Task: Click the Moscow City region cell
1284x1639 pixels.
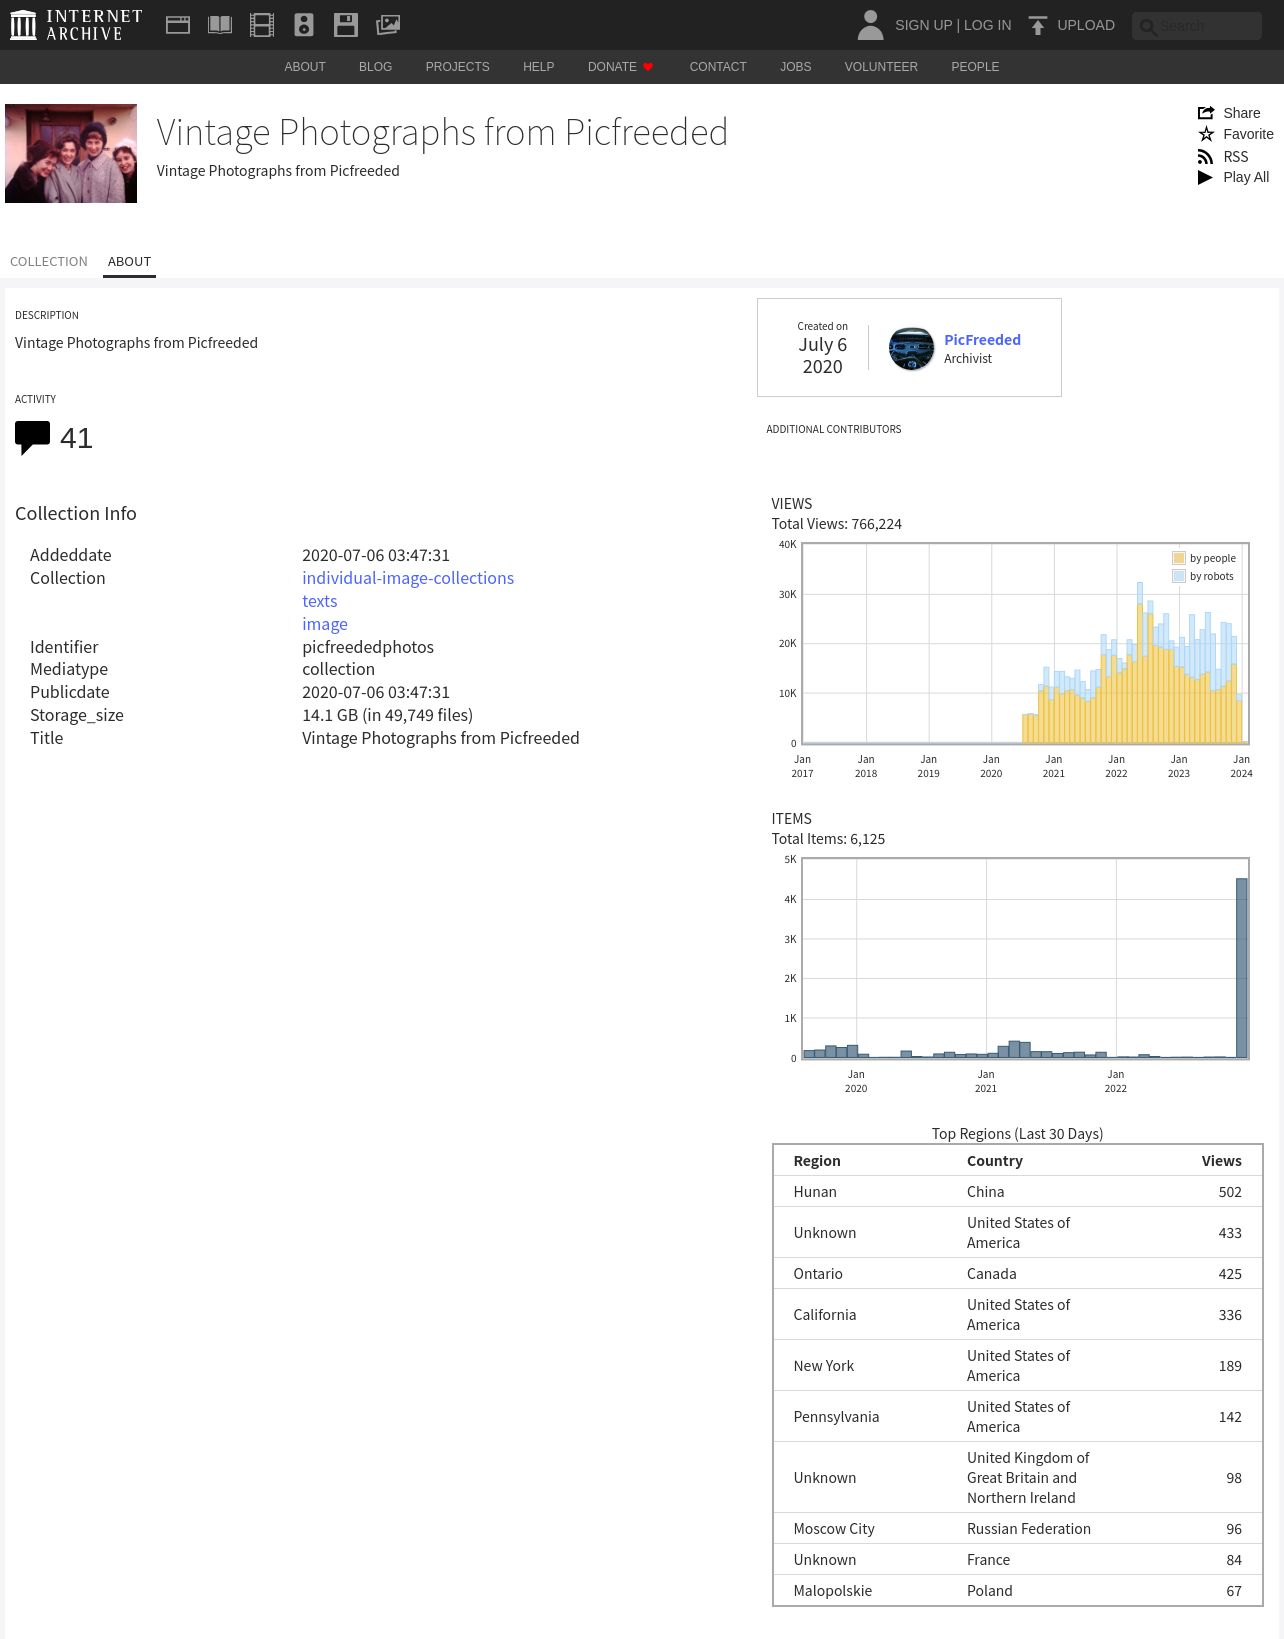Action: pyautogui.click(x=834, y=1529)
